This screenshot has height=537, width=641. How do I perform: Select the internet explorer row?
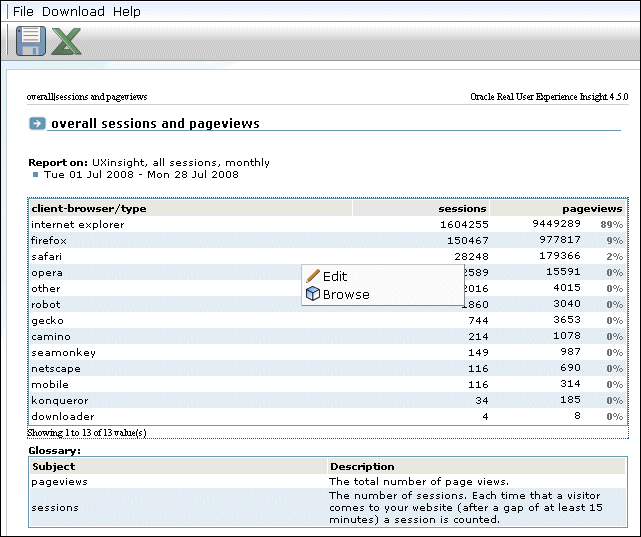click(x=328, y=224)
